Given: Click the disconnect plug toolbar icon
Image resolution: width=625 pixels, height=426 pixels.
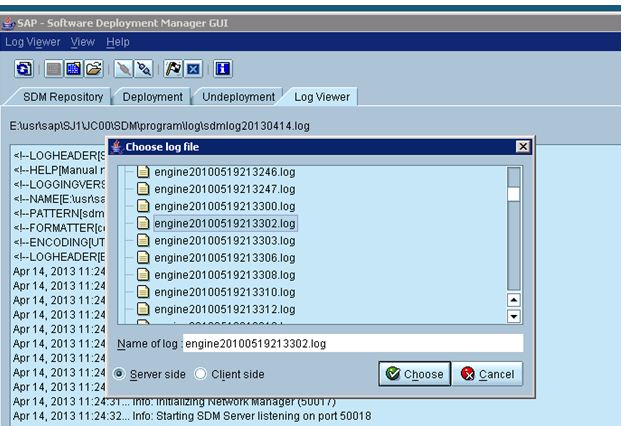Looking at the screenshot, I should click(x=143, y=69).
